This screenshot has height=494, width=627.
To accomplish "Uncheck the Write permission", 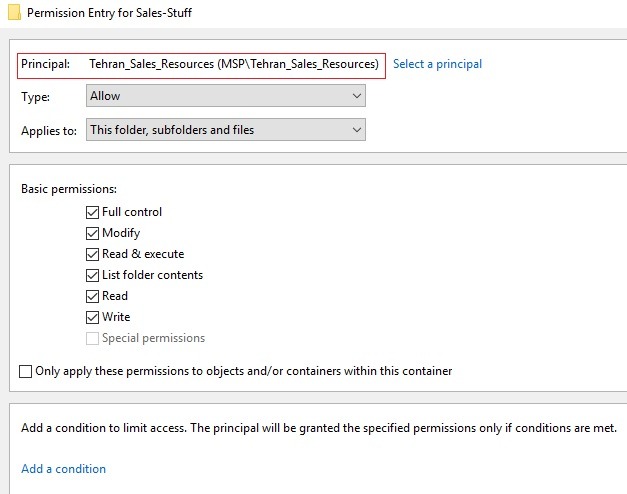I will click(92, 317).
